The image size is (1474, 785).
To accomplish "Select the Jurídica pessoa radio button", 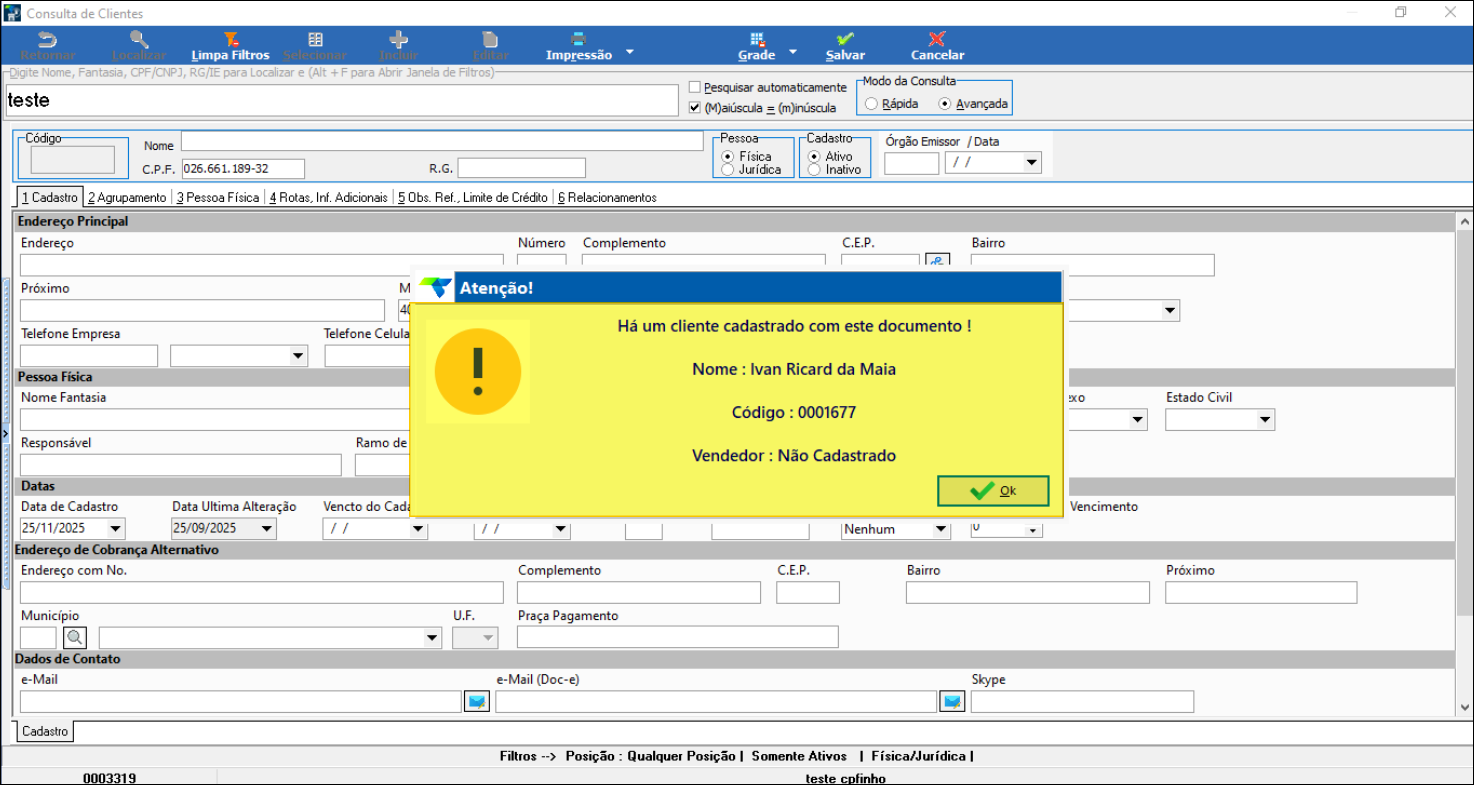I will pos(727,170).
